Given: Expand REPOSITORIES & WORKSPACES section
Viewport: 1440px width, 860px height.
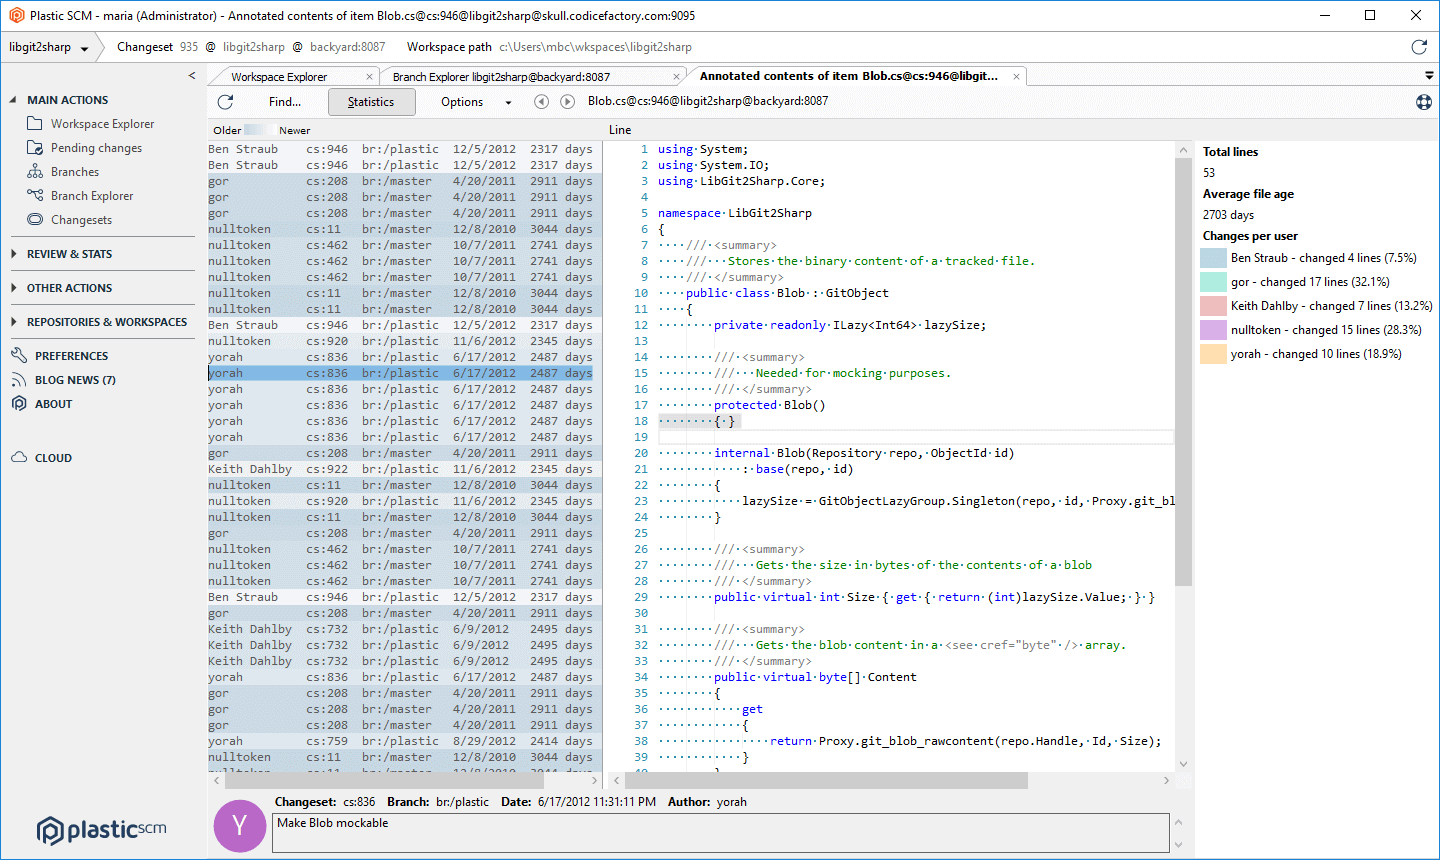Looking at the screenshot, I should click(x=14, y=322).
